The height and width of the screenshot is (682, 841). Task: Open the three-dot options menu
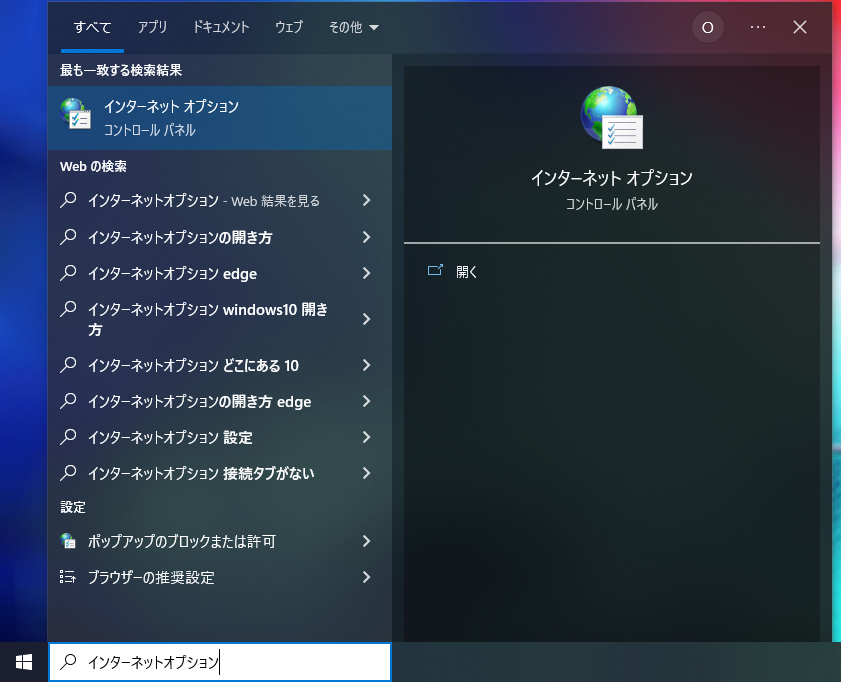(758, 27)
